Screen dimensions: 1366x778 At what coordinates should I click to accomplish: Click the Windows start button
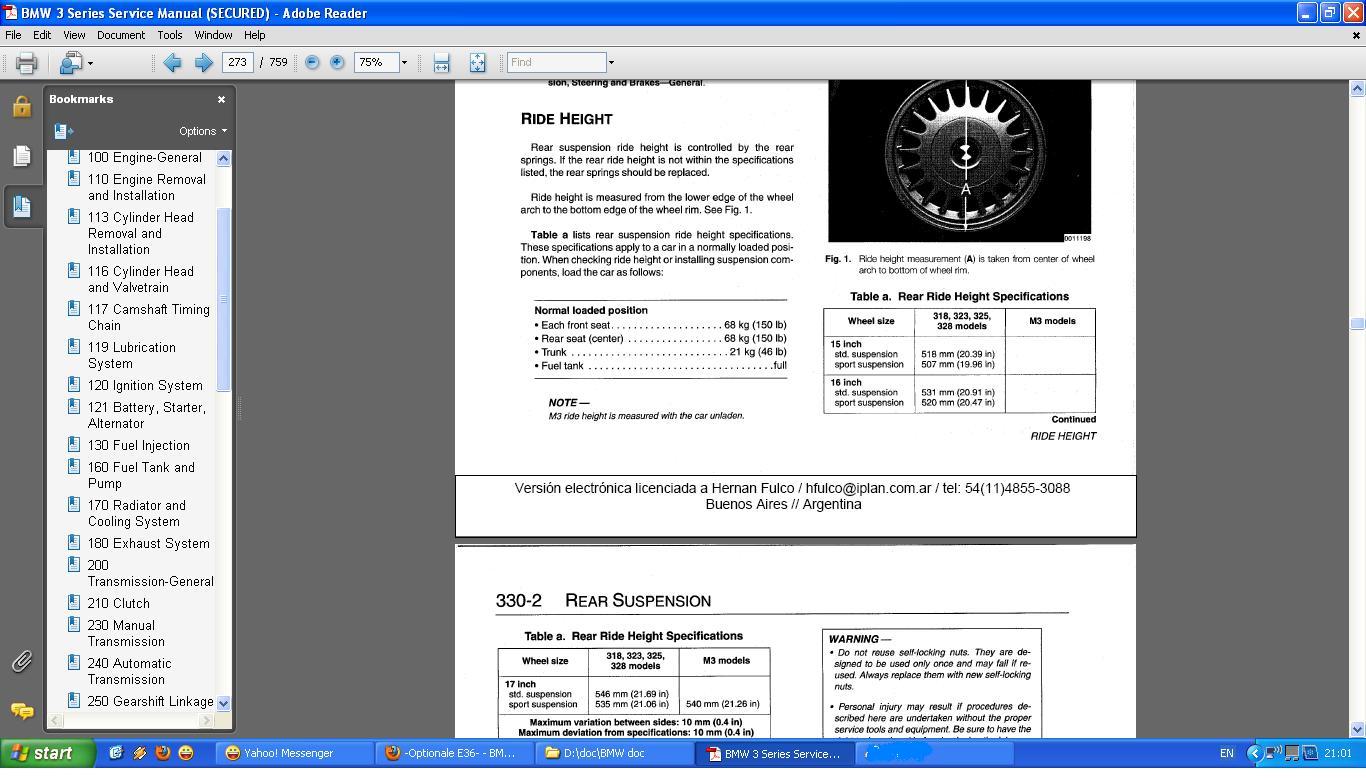(48, 753)
